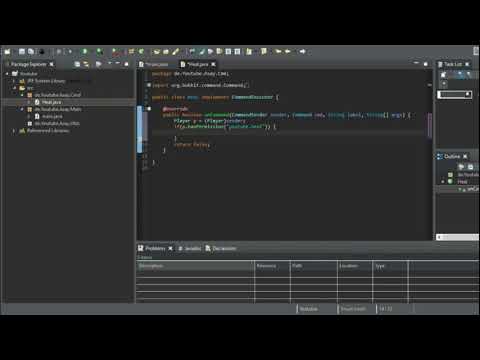
Task: Open External Tools red toolbox icon
Action: pos(115,52)
